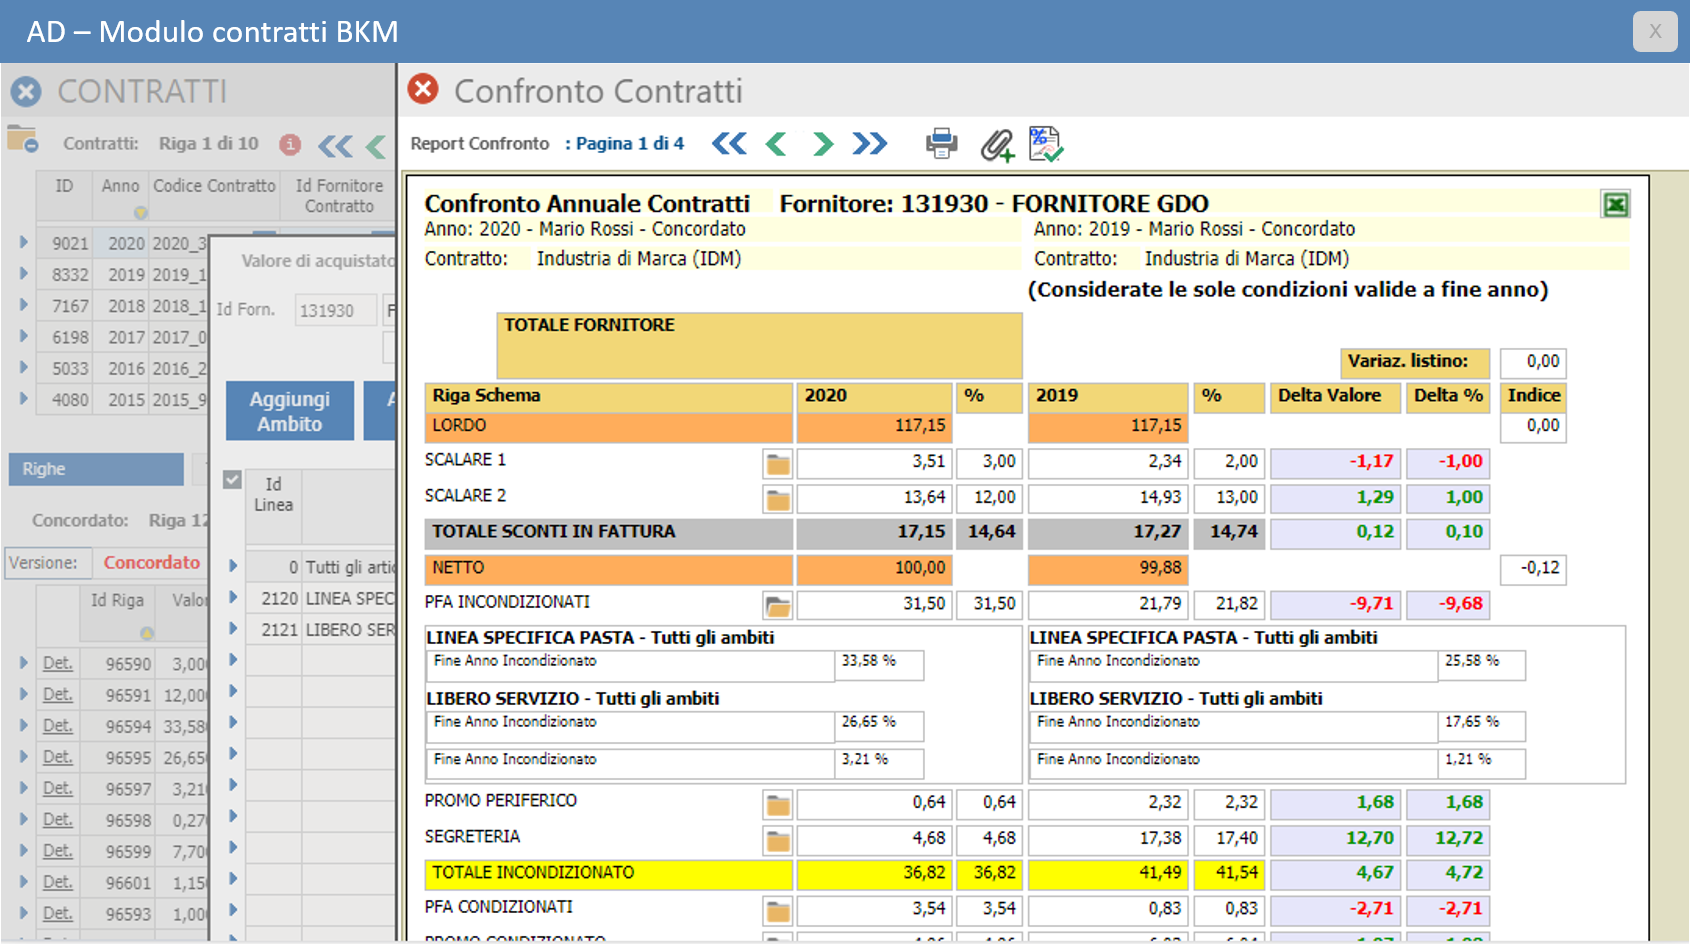Click 33,58 % Fine Anno Incondizionato value
The width and height of the screenshot is (1690, 944).
point(879,665)
